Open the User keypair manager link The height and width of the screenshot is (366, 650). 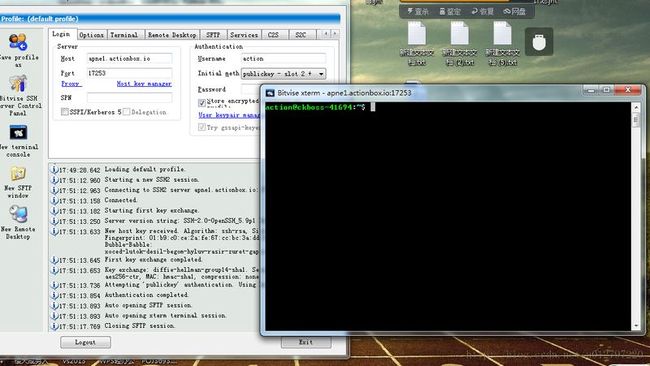pyautogui.click(x=229, y=115)
